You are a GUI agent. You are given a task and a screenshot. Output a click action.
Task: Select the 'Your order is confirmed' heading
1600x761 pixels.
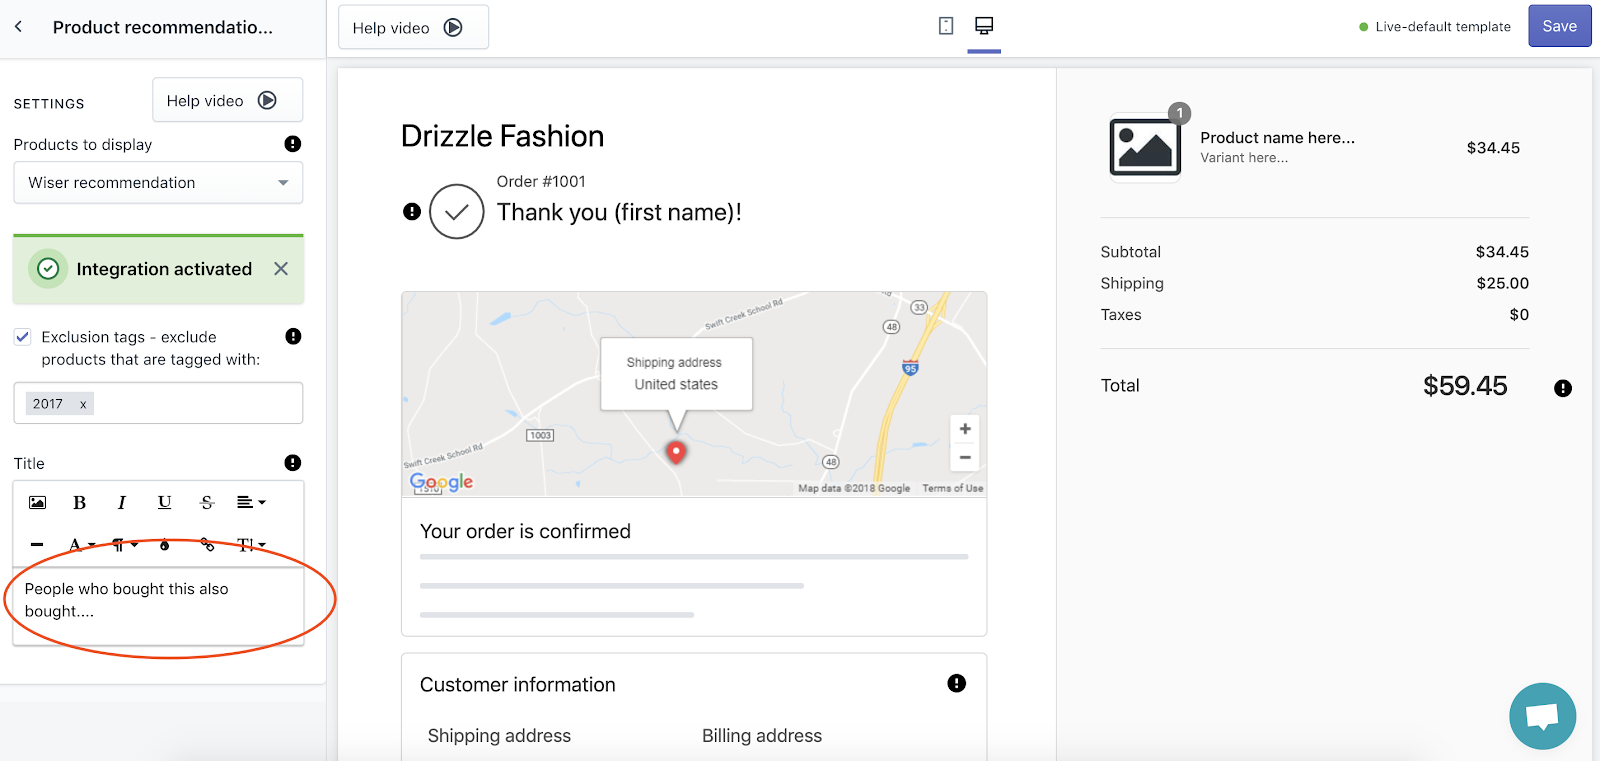(525, 531)
